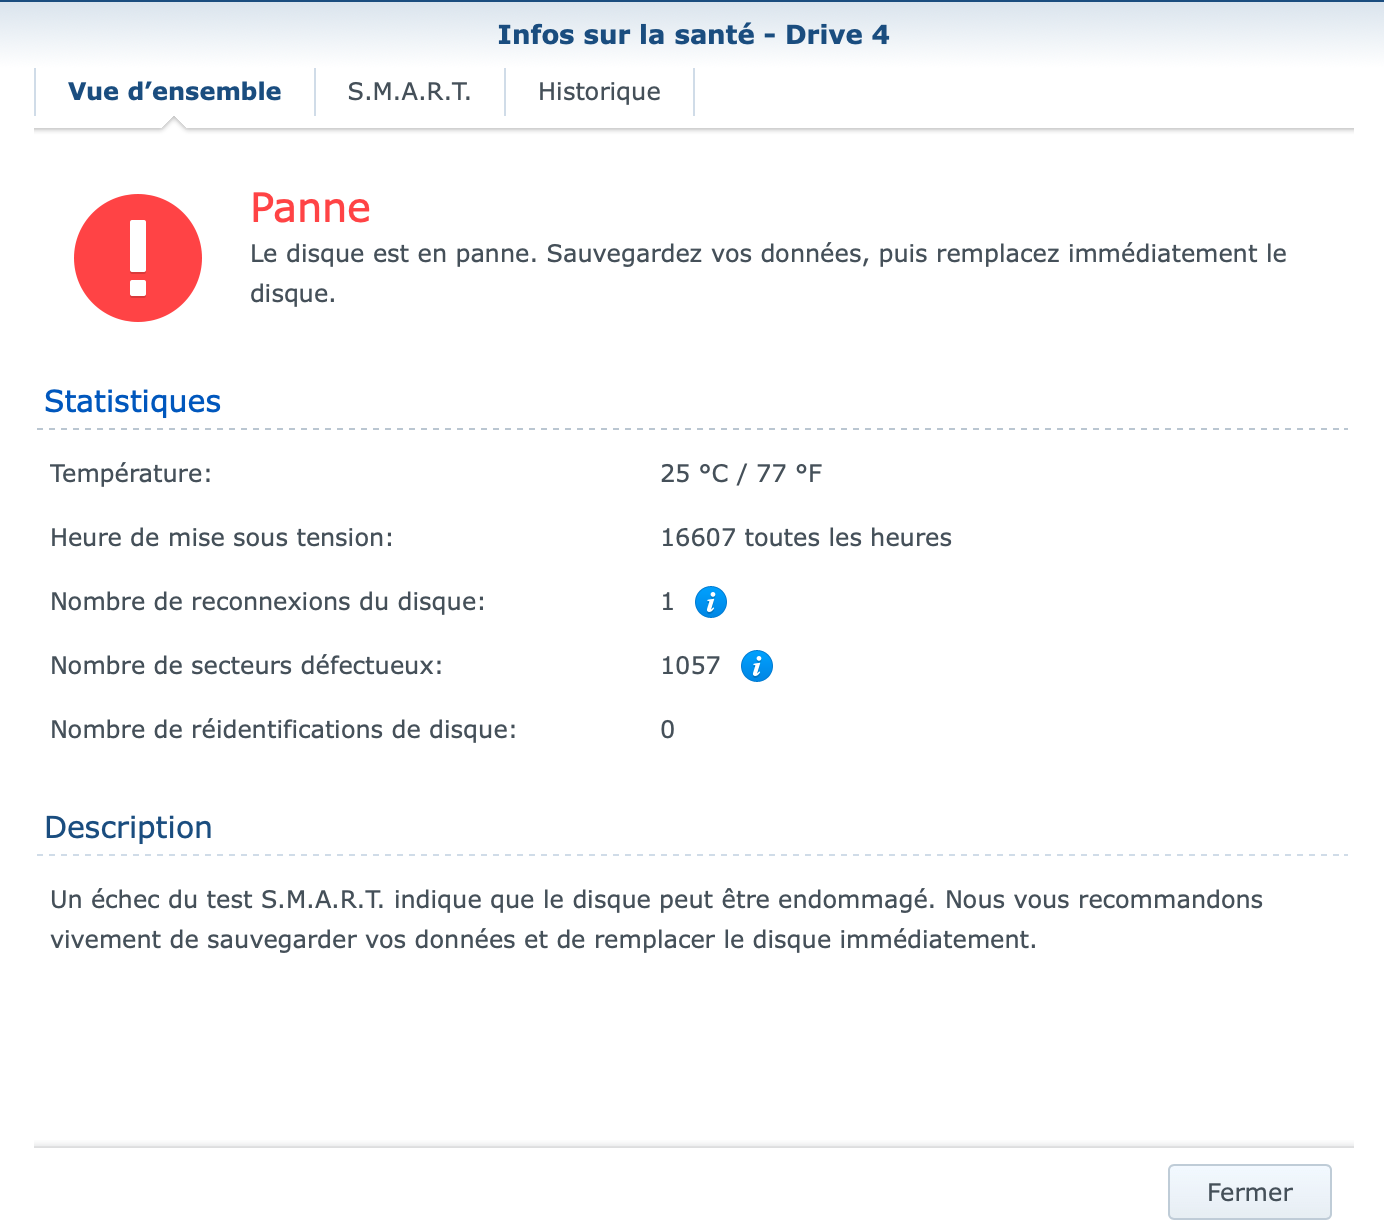Select the 25 °C / 77 °F value
1384x1232 pixels.
[x=741, y=474]
